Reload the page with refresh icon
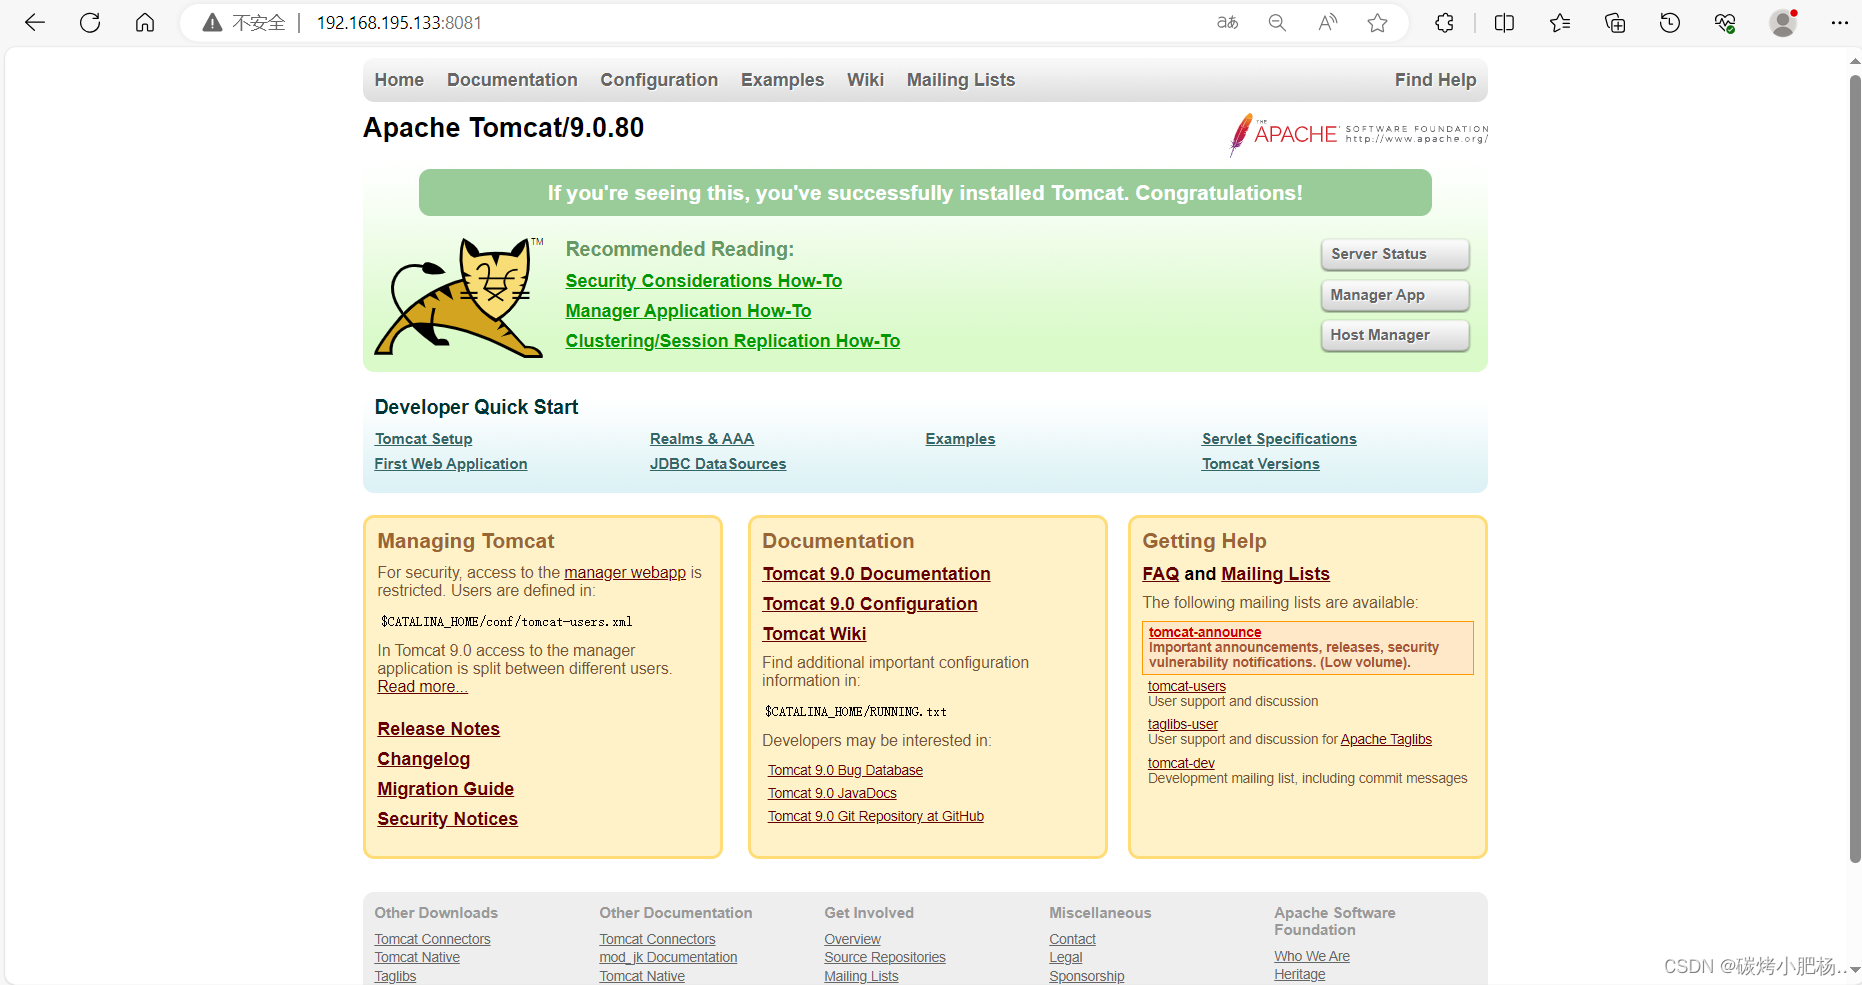This screenshot has width=1862, height=985. 90,23
